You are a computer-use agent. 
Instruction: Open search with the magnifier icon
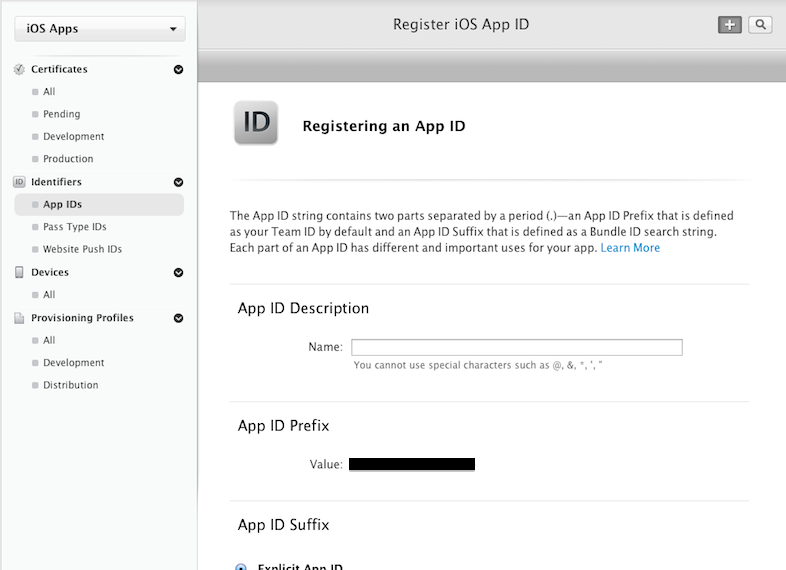tap(760, 25)
